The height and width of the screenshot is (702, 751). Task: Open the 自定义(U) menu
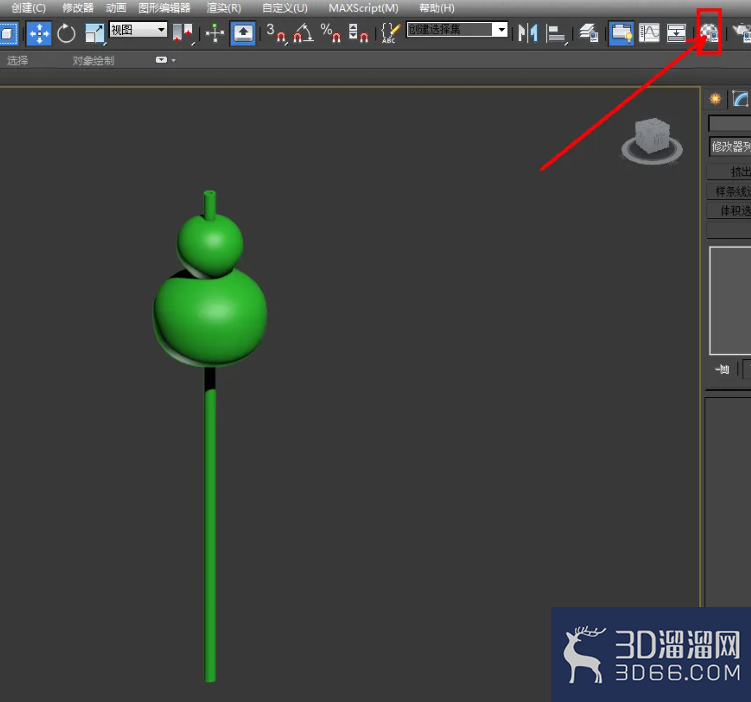click(x=285, y=8)
